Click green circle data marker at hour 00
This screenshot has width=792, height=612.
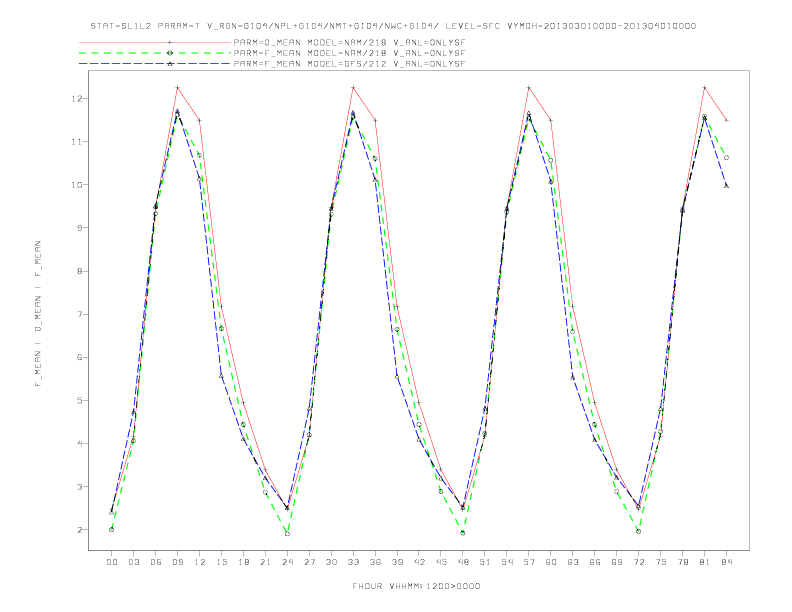pos(112,530)
